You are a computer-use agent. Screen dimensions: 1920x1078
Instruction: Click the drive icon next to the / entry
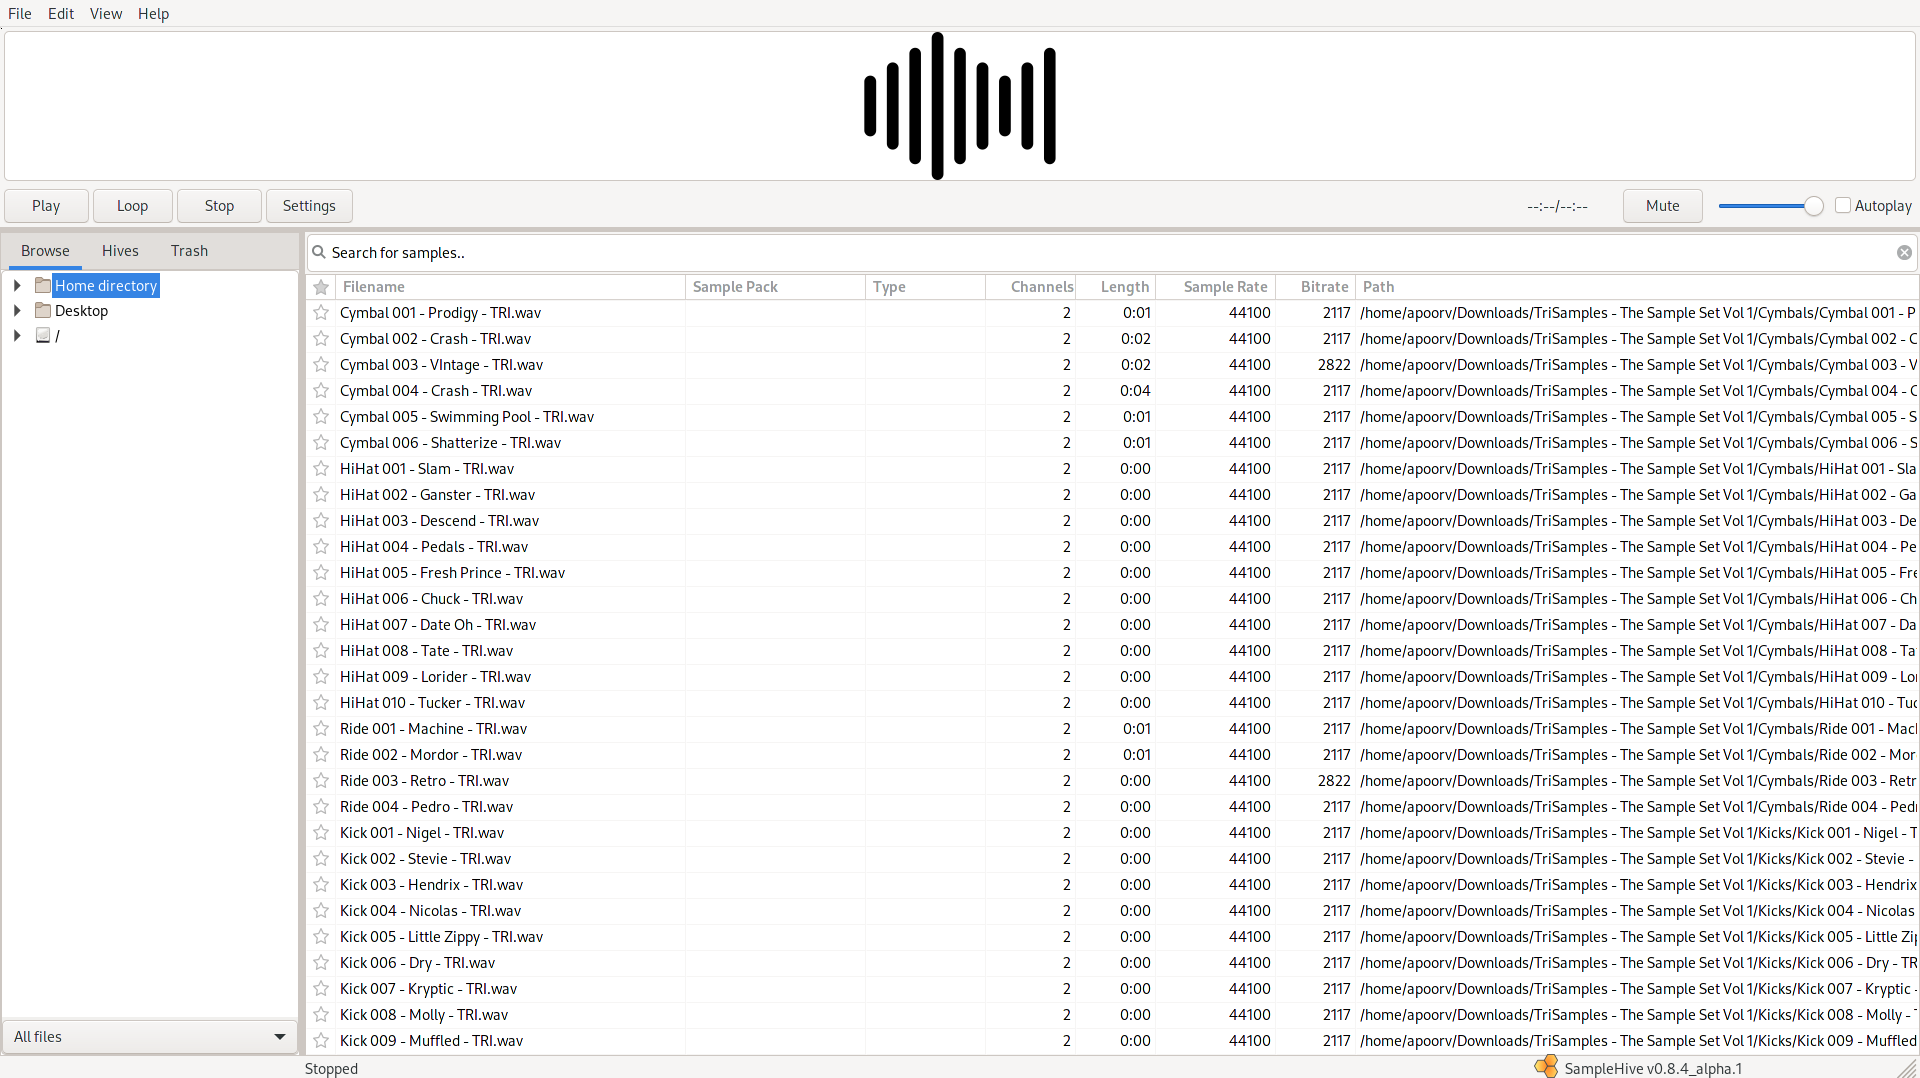click(x=43, y=336)
